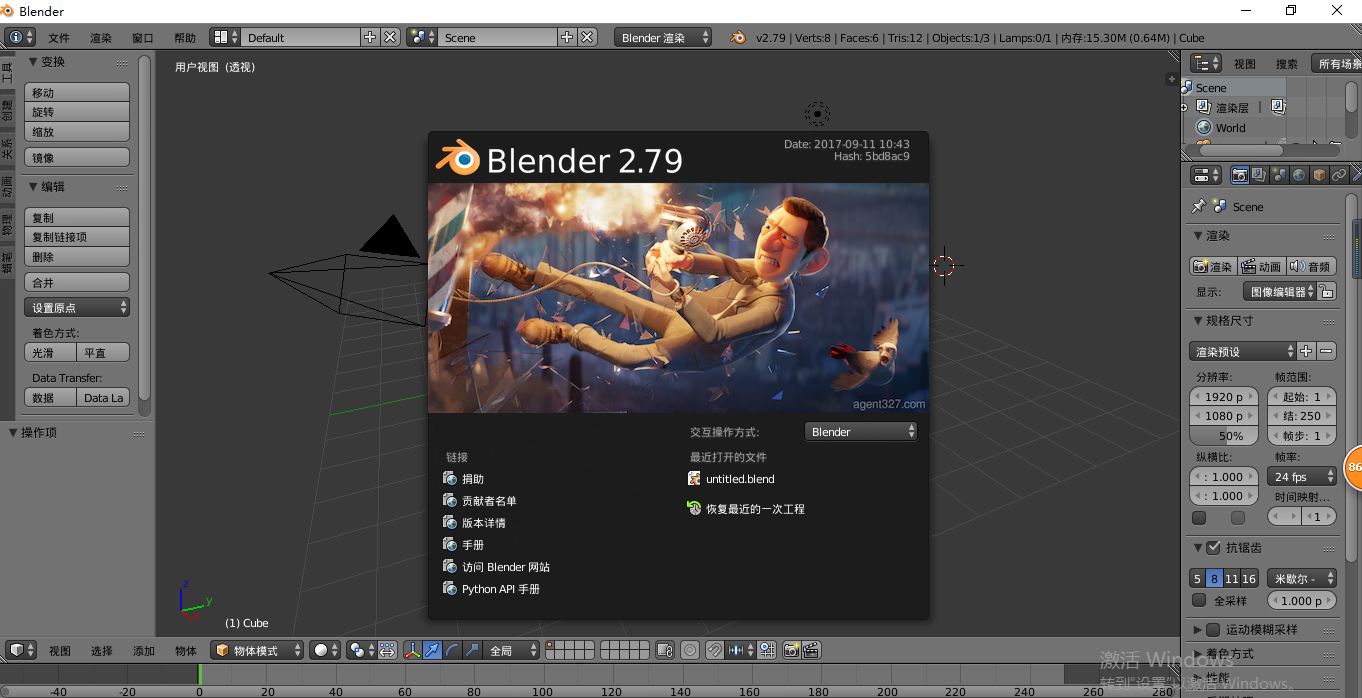Click the screen layout browse icon

[224, 37]
